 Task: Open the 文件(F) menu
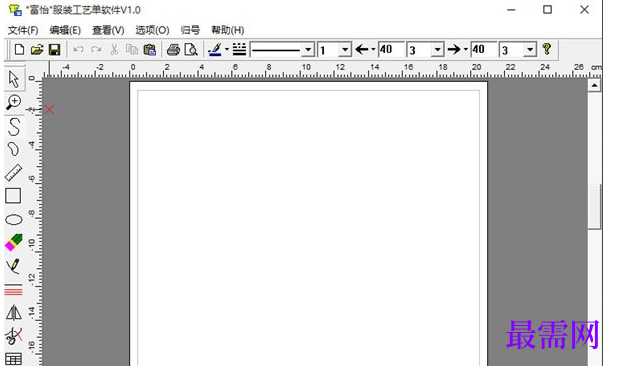[x=23, y=30]
